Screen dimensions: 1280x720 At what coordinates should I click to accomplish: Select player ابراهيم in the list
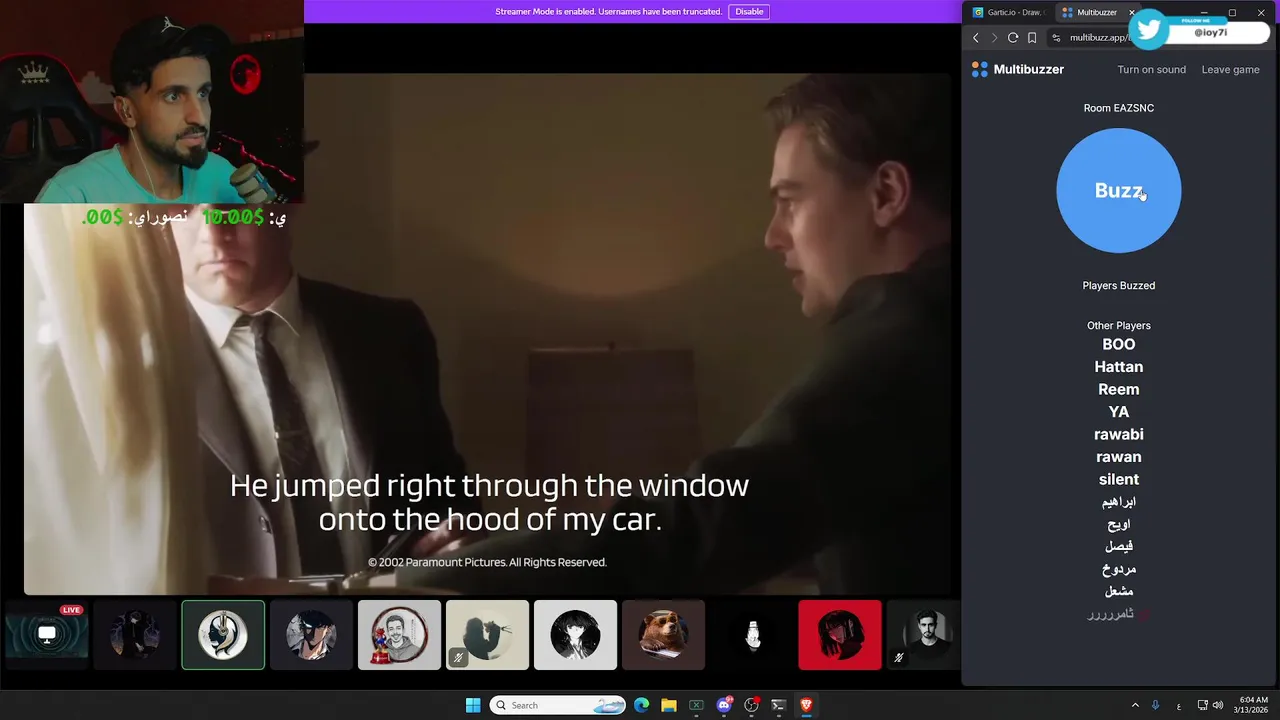click(1118, 502)
